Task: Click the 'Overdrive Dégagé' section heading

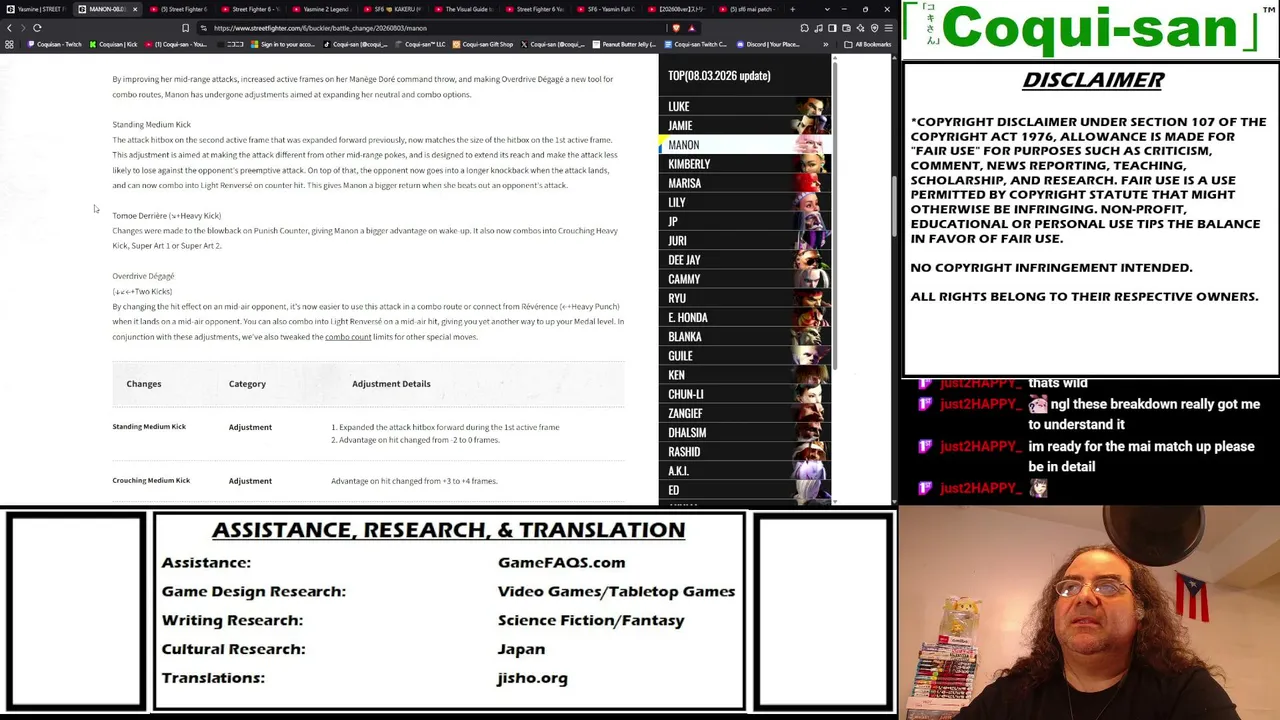Action: pyautogui.click(x=143, y=276)
